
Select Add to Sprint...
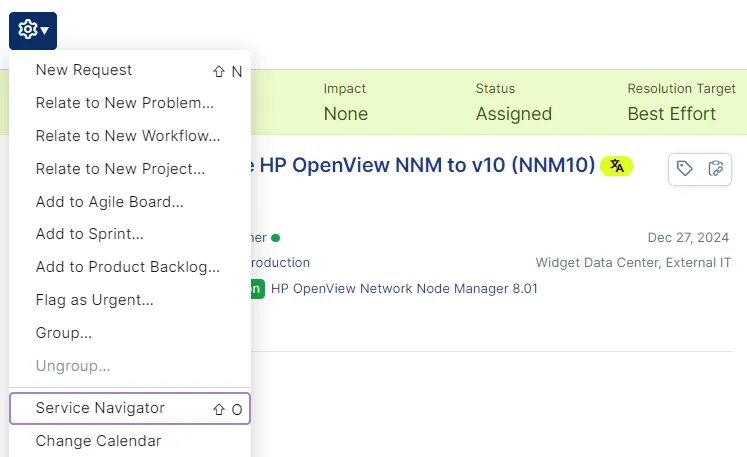click(130, 234)
